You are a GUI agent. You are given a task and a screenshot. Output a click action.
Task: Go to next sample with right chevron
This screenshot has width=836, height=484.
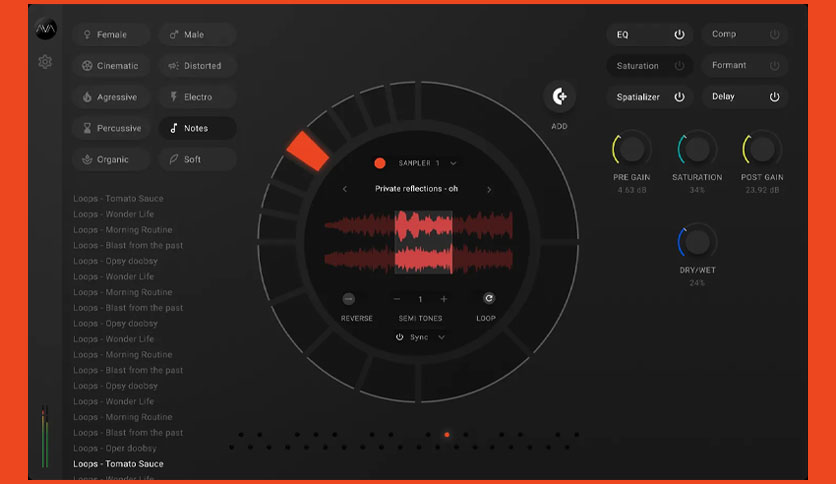pos(489,189)
